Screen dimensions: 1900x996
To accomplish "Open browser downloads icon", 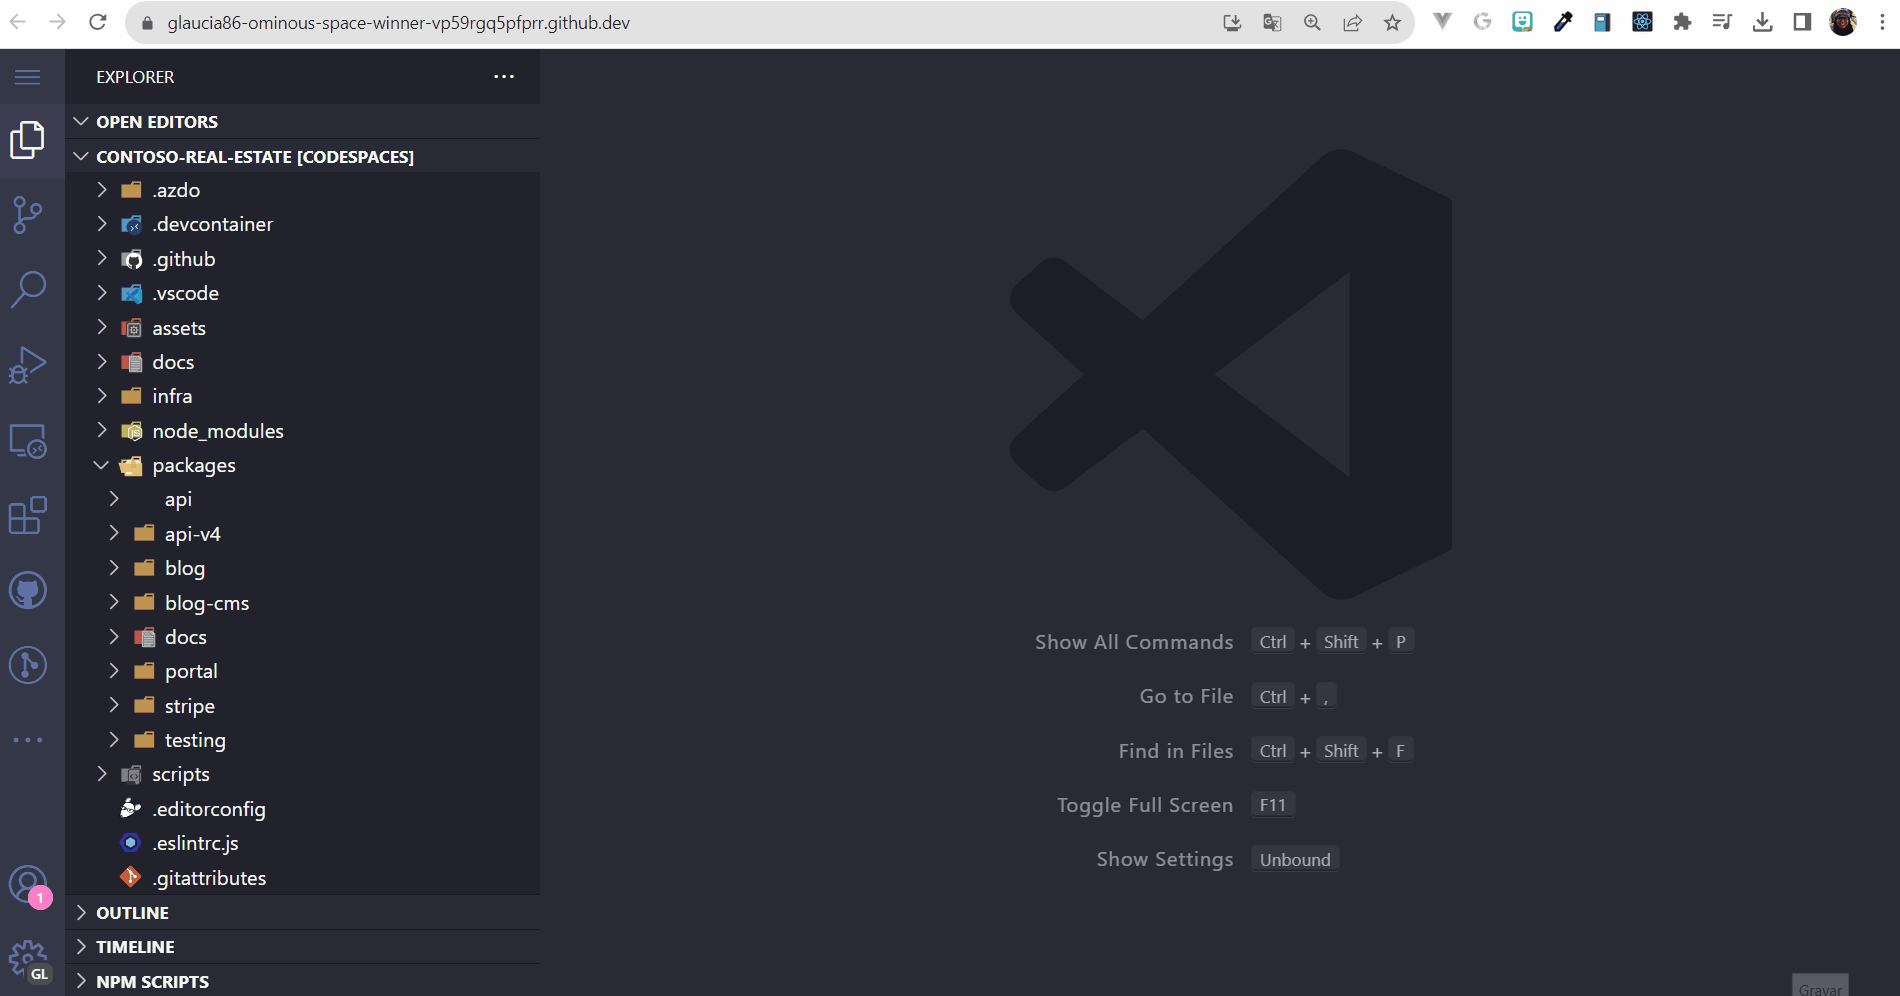I will tap(1762, 22).
